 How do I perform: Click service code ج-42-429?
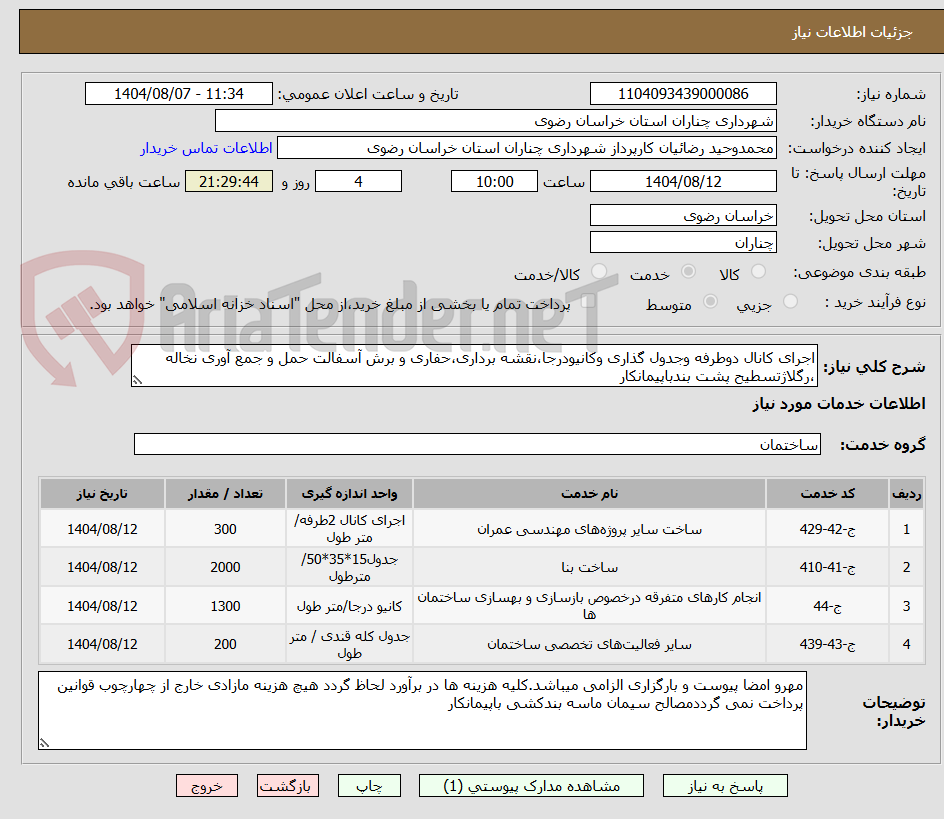(x=828, y=529)
